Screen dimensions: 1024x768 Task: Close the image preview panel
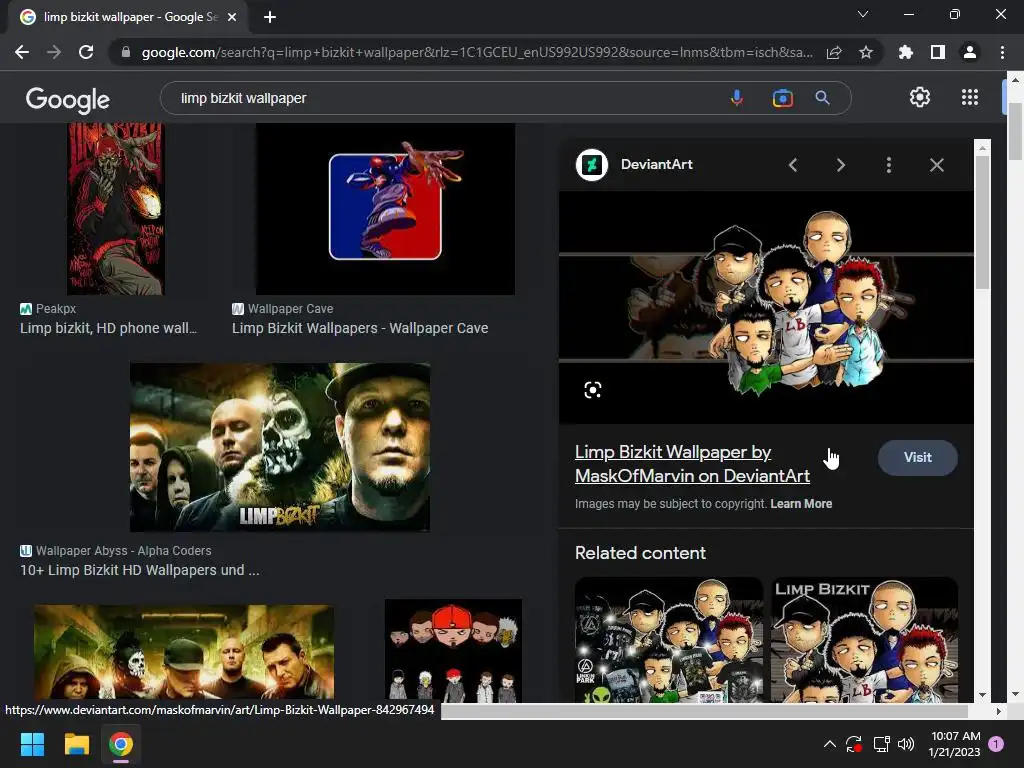point(936,165)
